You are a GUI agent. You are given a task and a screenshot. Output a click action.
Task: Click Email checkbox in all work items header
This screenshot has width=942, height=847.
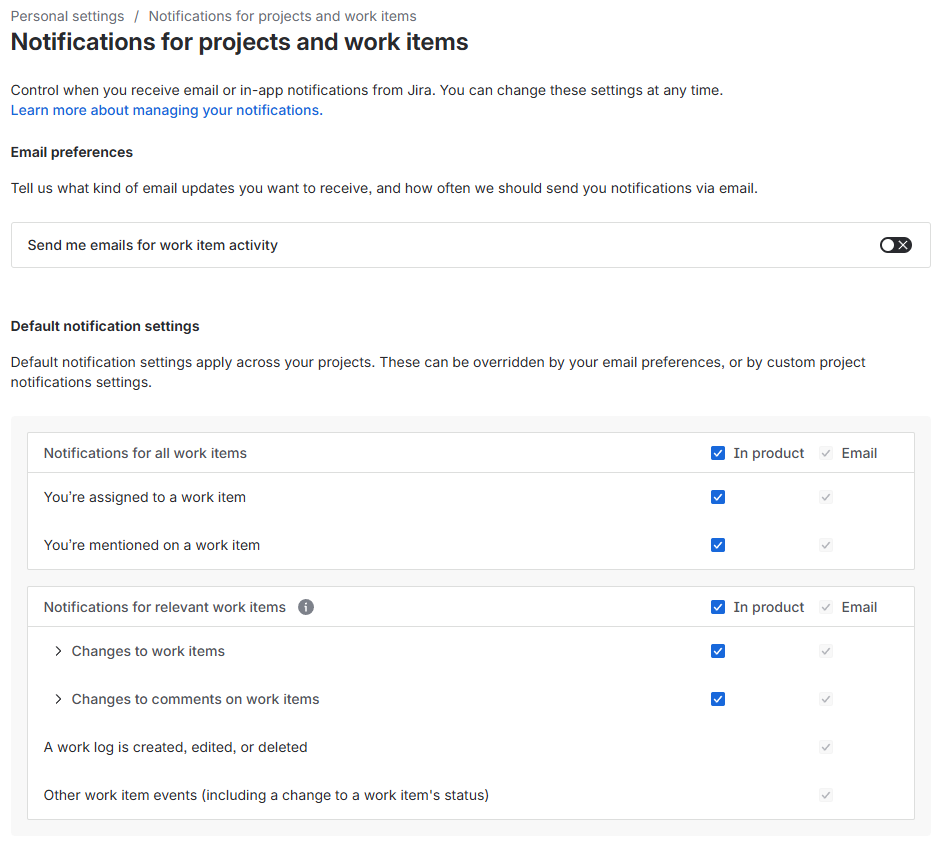[x=826, y=453]
